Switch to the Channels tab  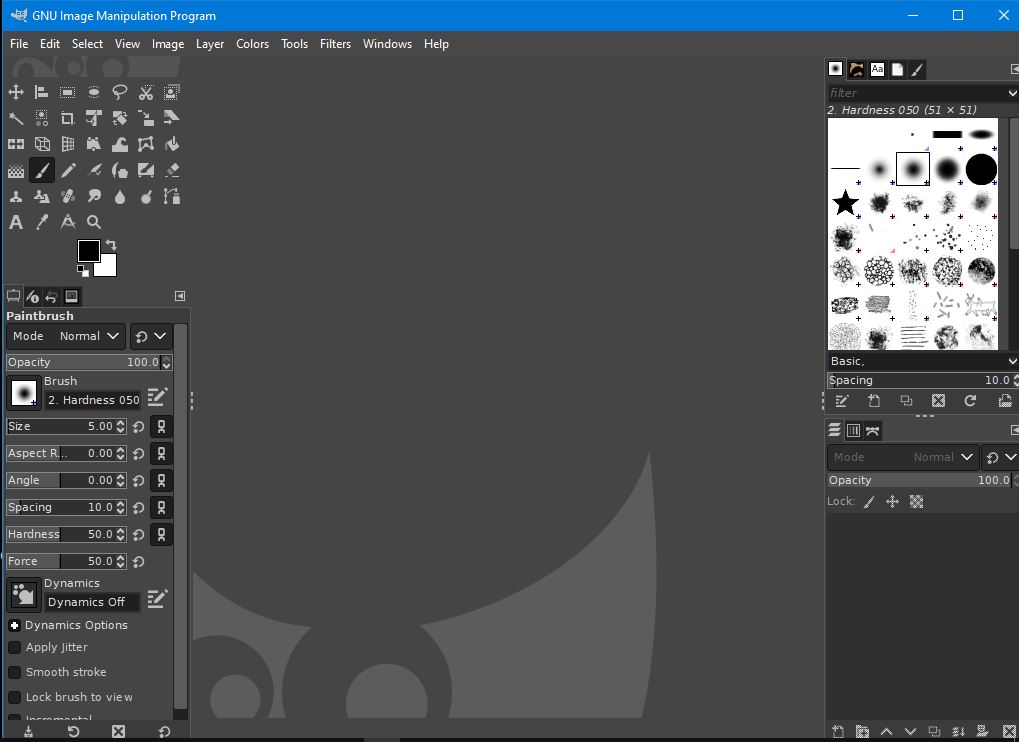point(853,430)
